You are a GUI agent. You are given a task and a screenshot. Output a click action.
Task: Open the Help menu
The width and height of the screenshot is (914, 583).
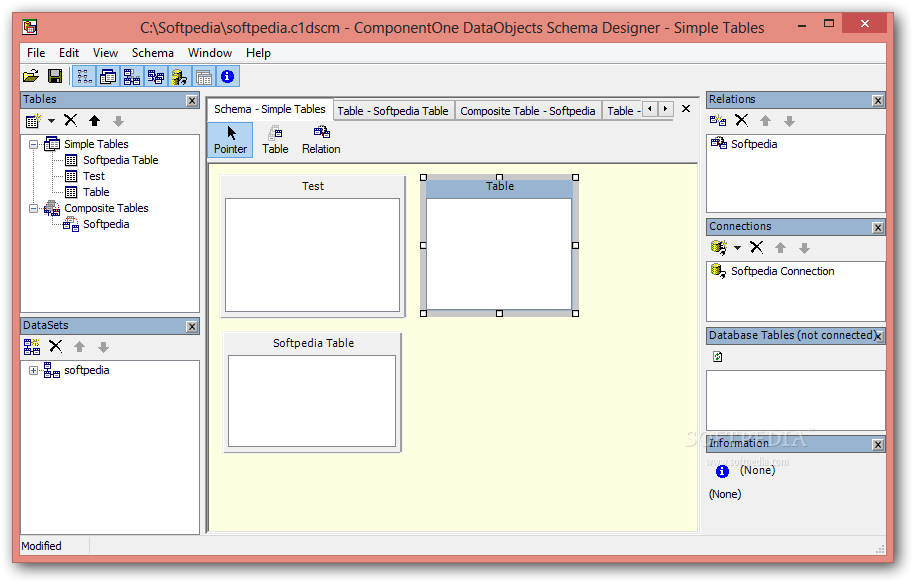pyautogui.click(x=258, y=53)
